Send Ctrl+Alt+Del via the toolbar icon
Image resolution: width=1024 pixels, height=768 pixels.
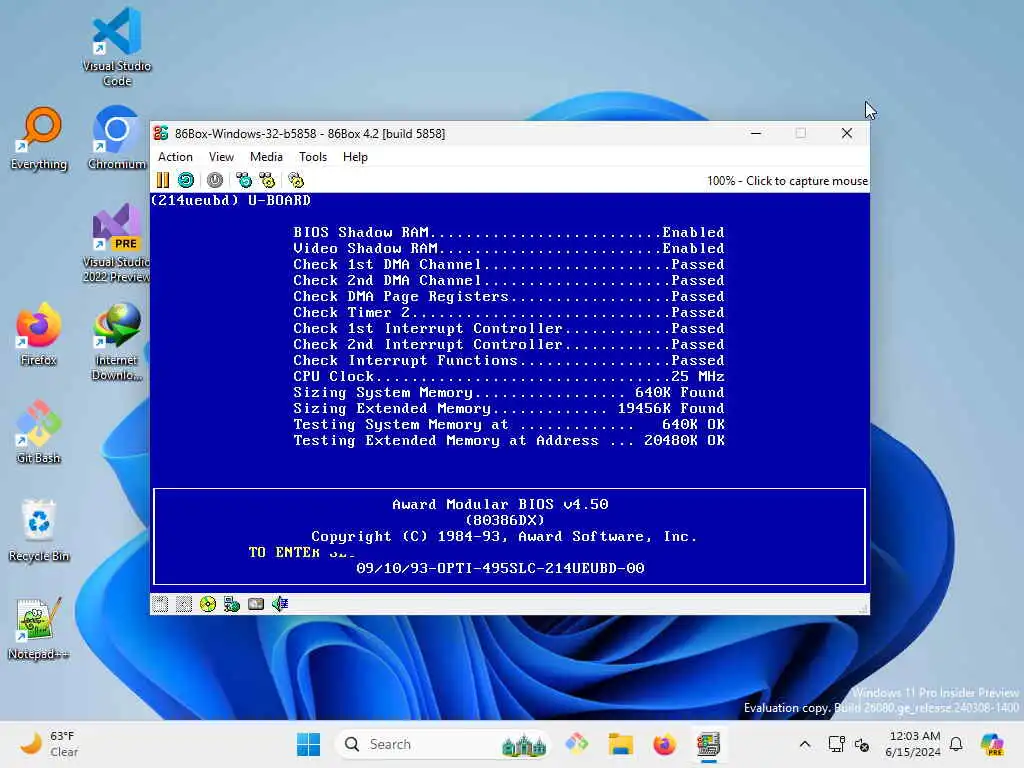pos(244,180)
